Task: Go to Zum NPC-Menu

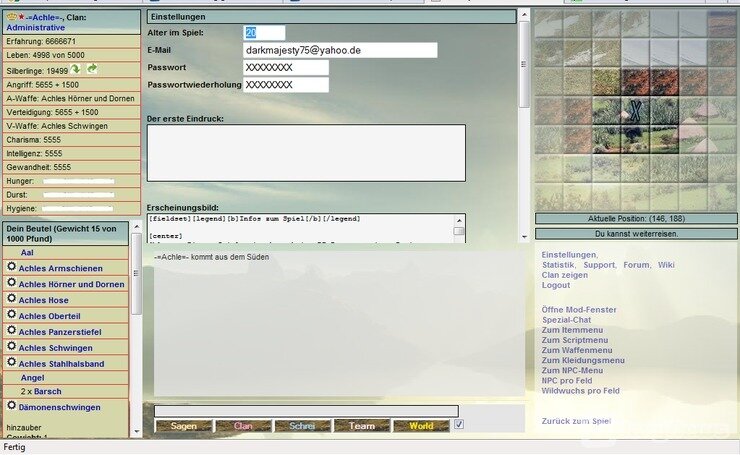Action: (572, 371)
